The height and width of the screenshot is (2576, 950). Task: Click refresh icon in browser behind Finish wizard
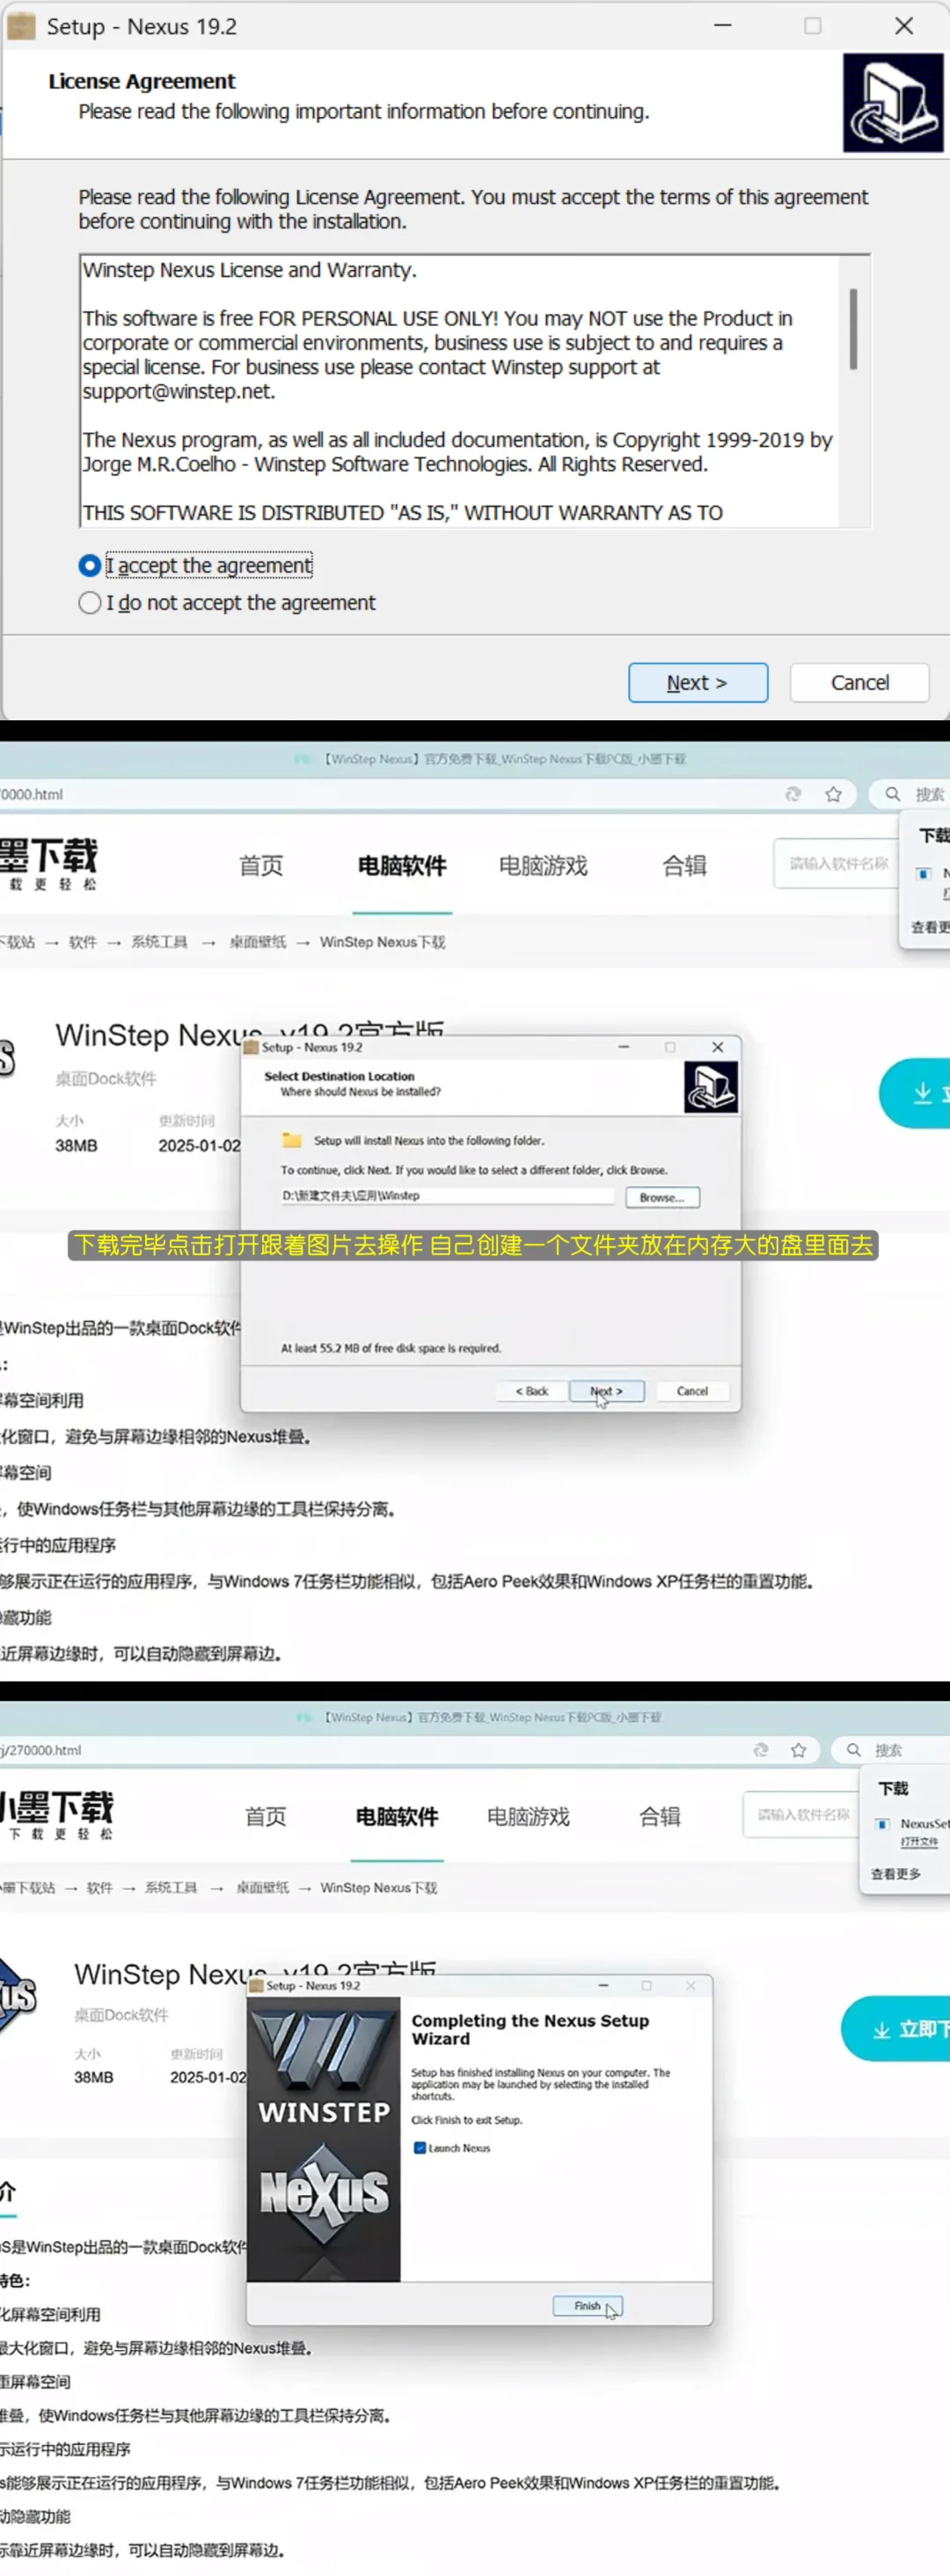[761, 1750]
